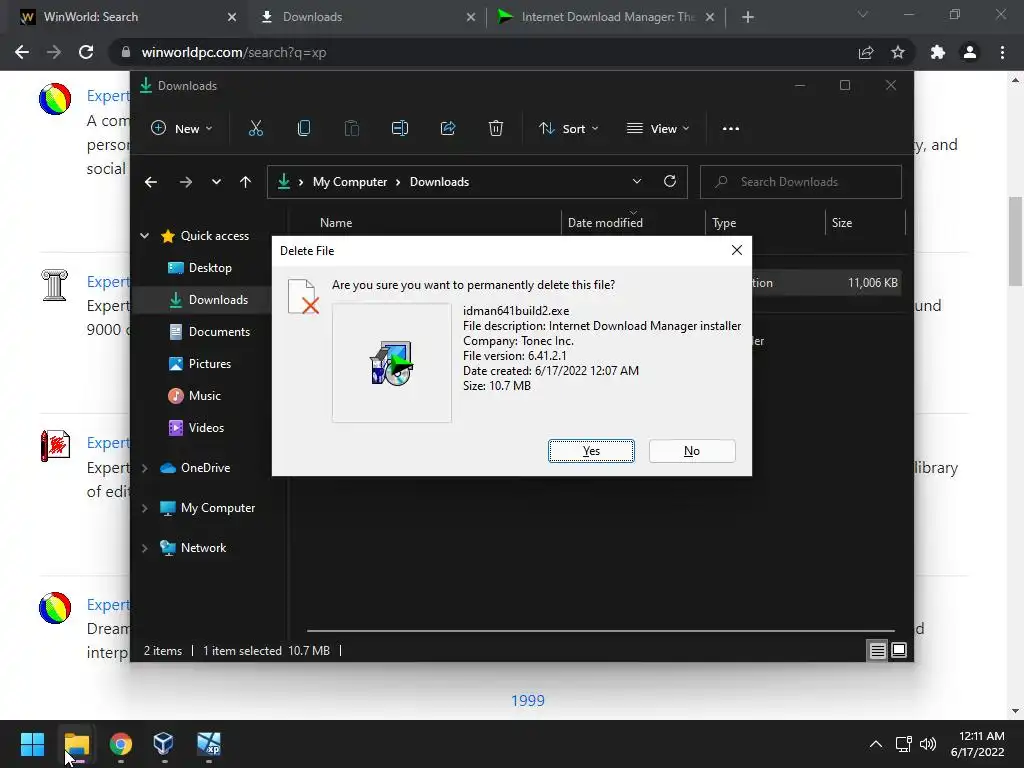Refresh the Downloads folder view
This screenshot has width=1024, height=768.
click(x=669, y=182)
